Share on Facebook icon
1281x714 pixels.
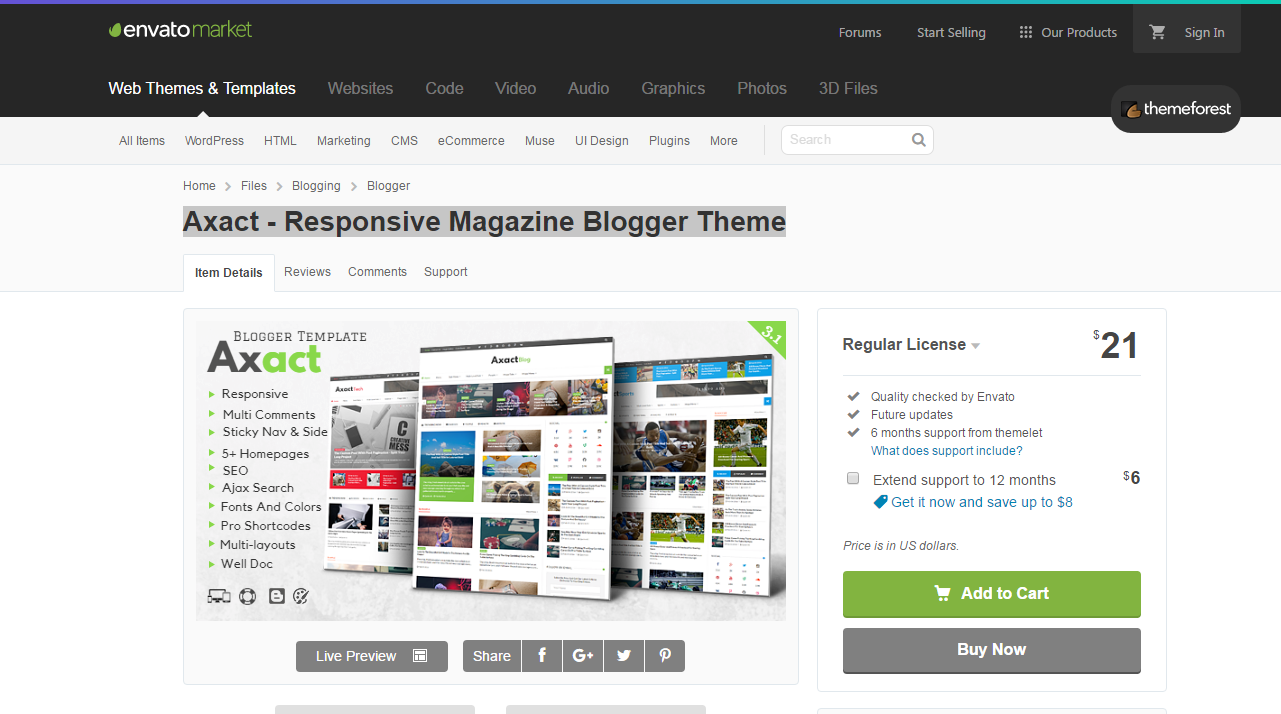542,656
